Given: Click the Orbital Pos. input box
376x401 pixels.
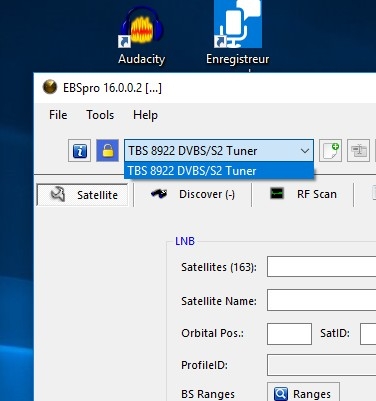Looking at the screenshot, I should click(x=289, y=334).
